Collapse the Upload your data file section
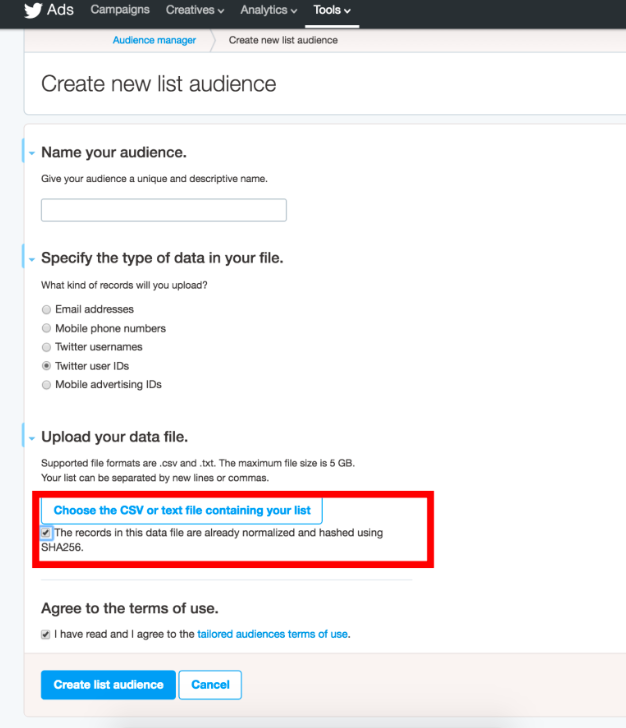This screenshot has height=728, width=626. 32,438
